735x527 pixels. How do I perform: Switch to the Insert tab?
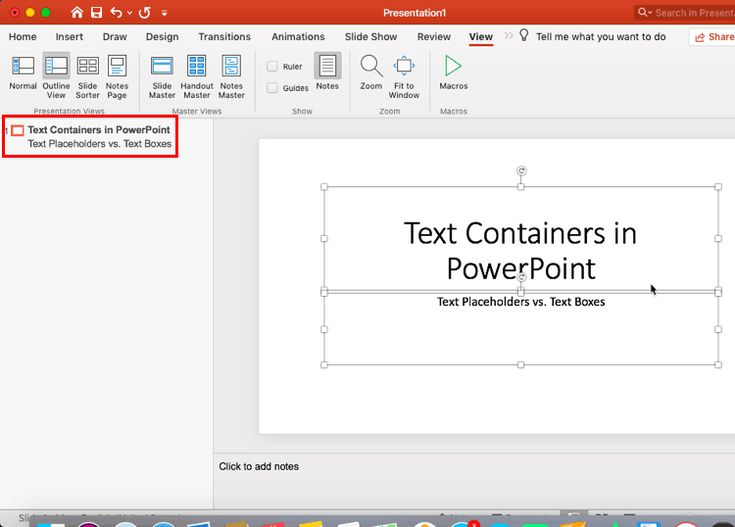pyautogui.click(x=69, y=37)
